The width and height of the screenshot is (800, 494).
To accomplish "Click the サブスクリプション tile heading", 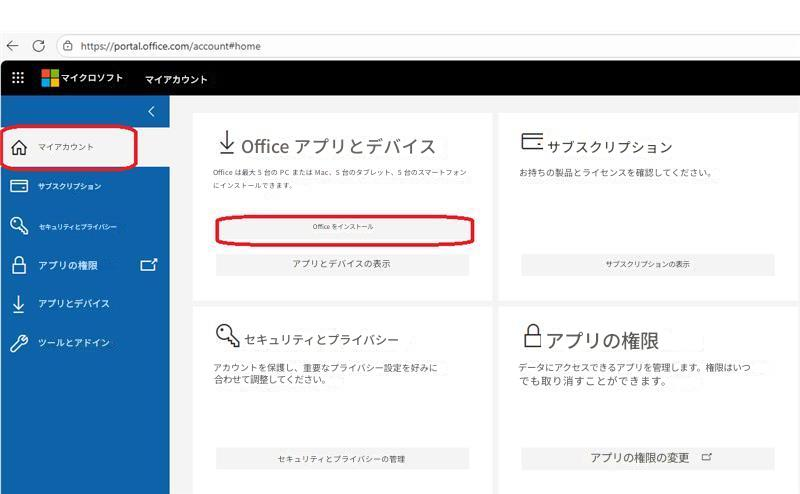I will (610, 147).
